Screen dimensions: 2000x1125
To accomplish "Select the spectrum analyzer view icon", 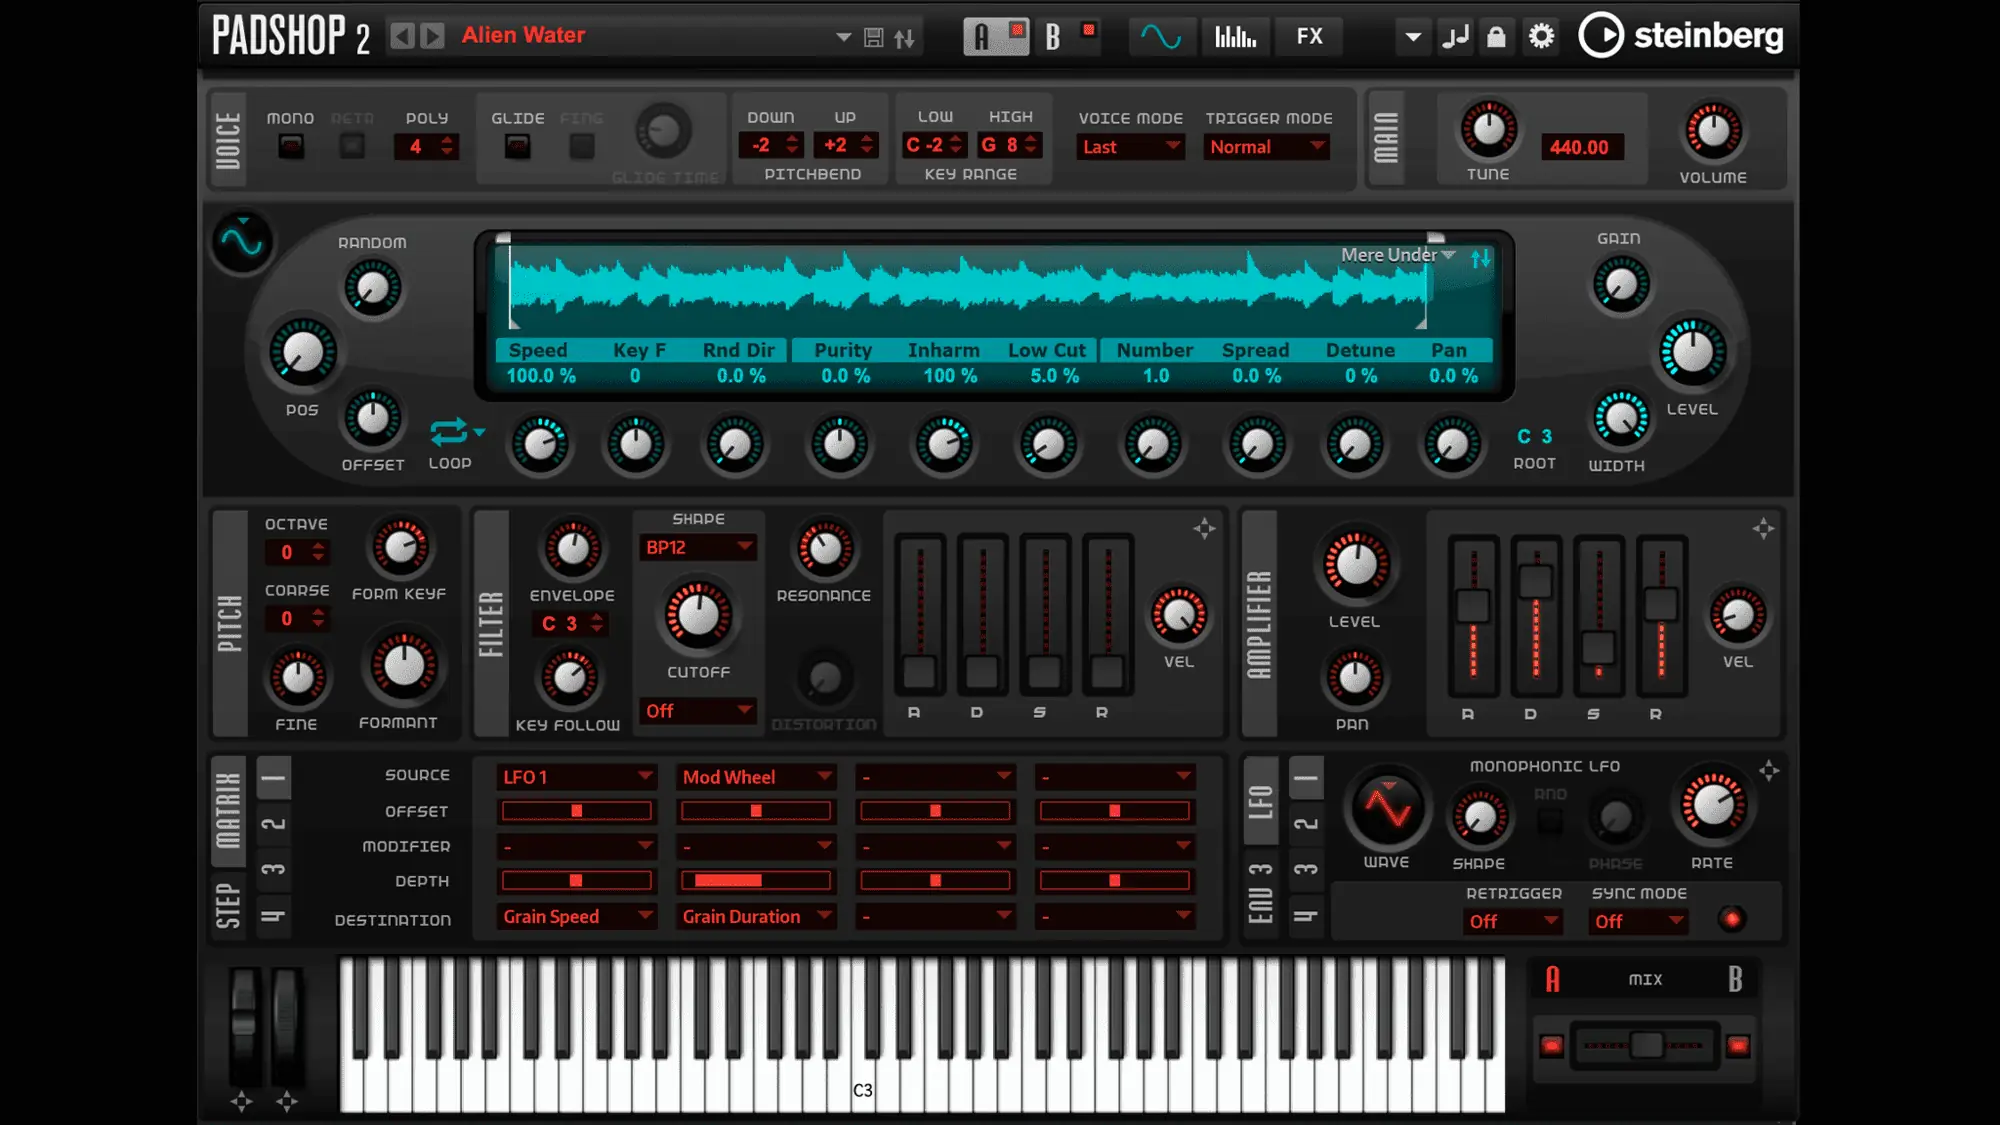I will point(1236,36).
